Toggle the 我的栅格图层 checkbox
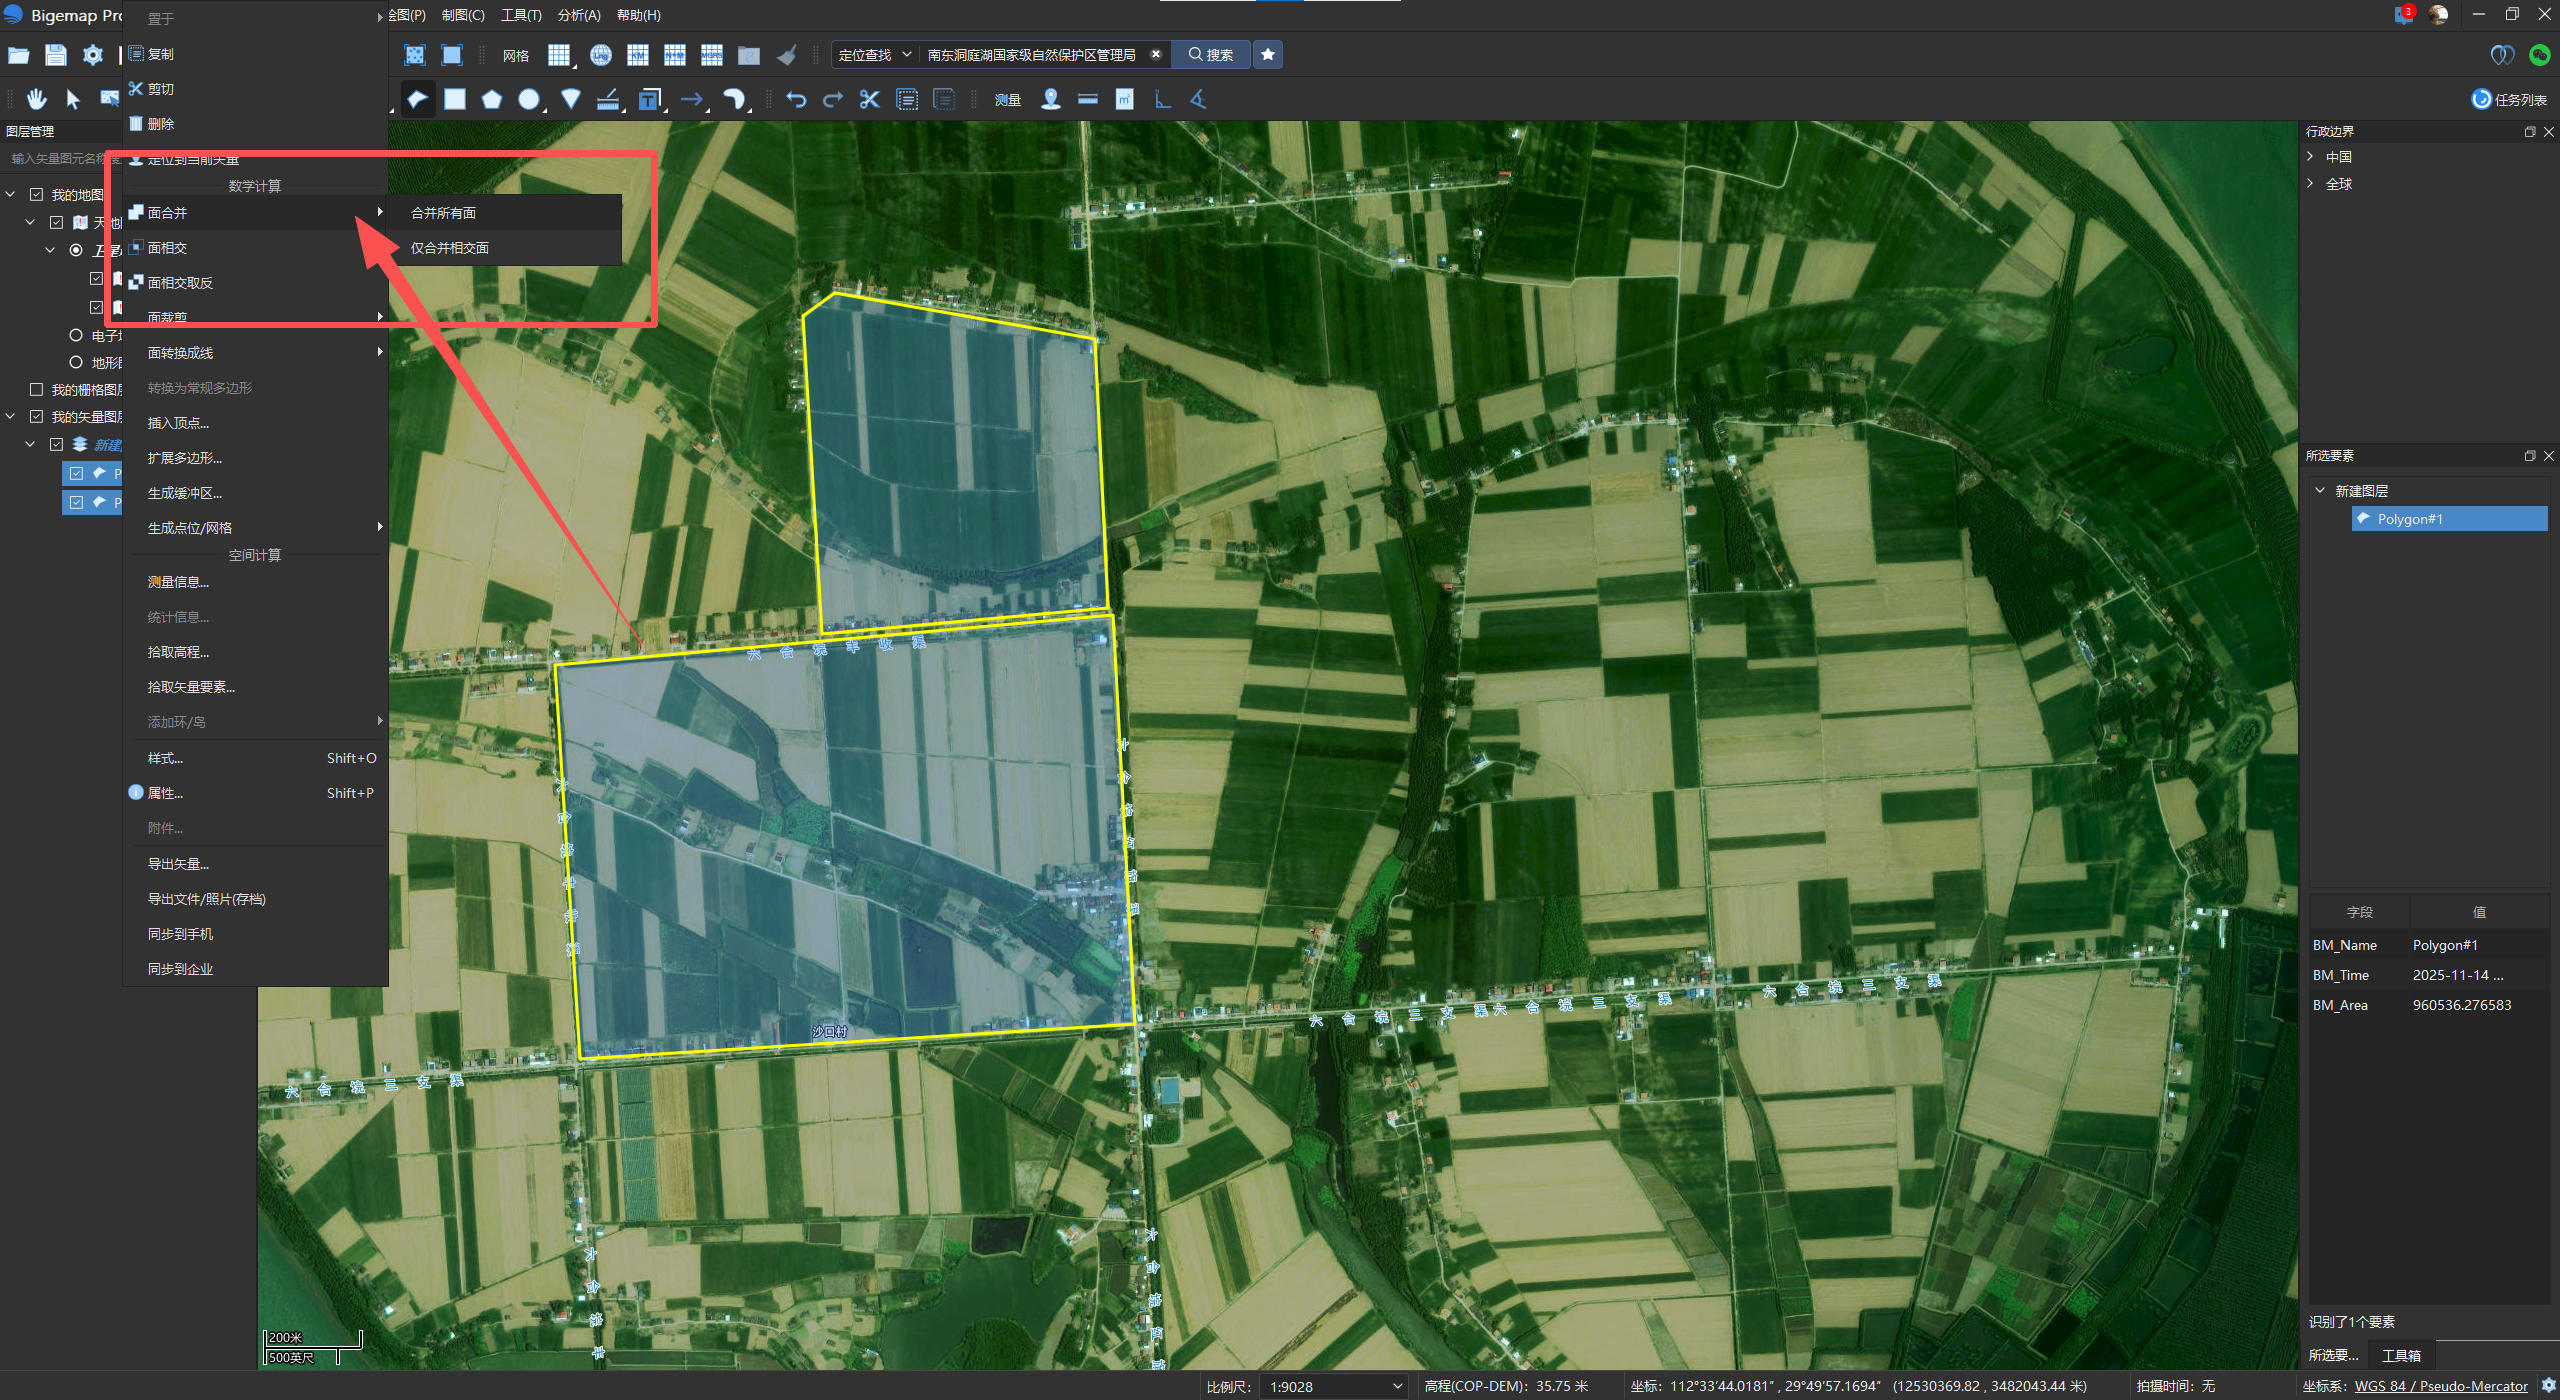2560x1400 pixels. [37, 389]
